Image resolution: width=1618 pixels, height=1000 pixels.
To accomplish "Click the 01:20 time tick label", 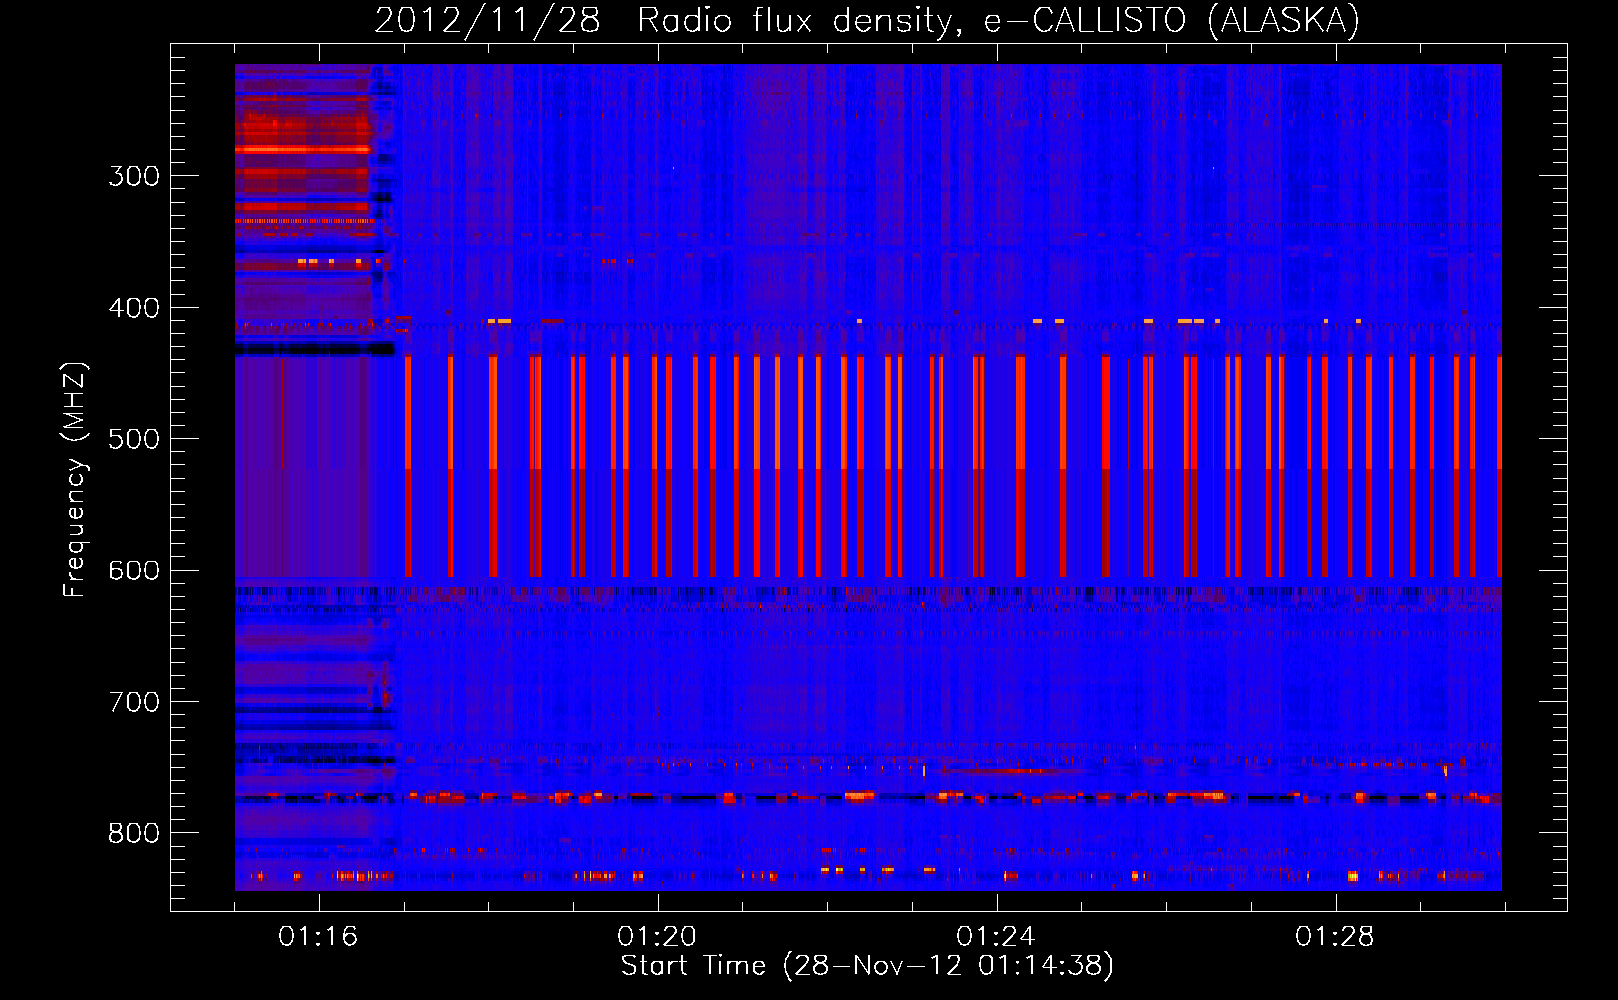I will [x=657, y=937].
